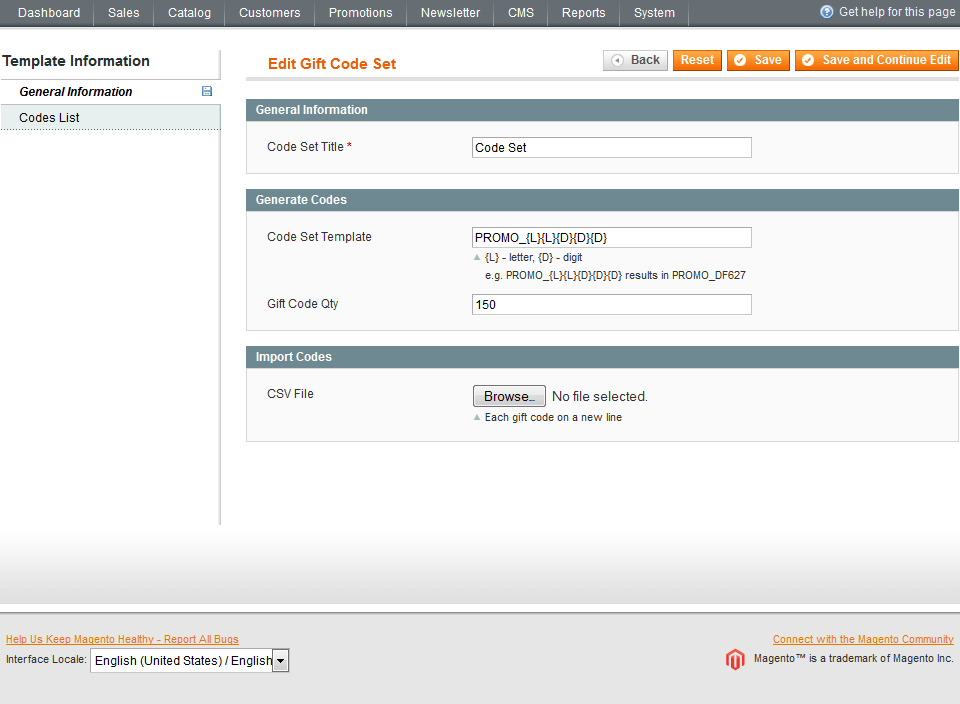
Task: Go to the Dashboard menu
Action: click(49, 13)
